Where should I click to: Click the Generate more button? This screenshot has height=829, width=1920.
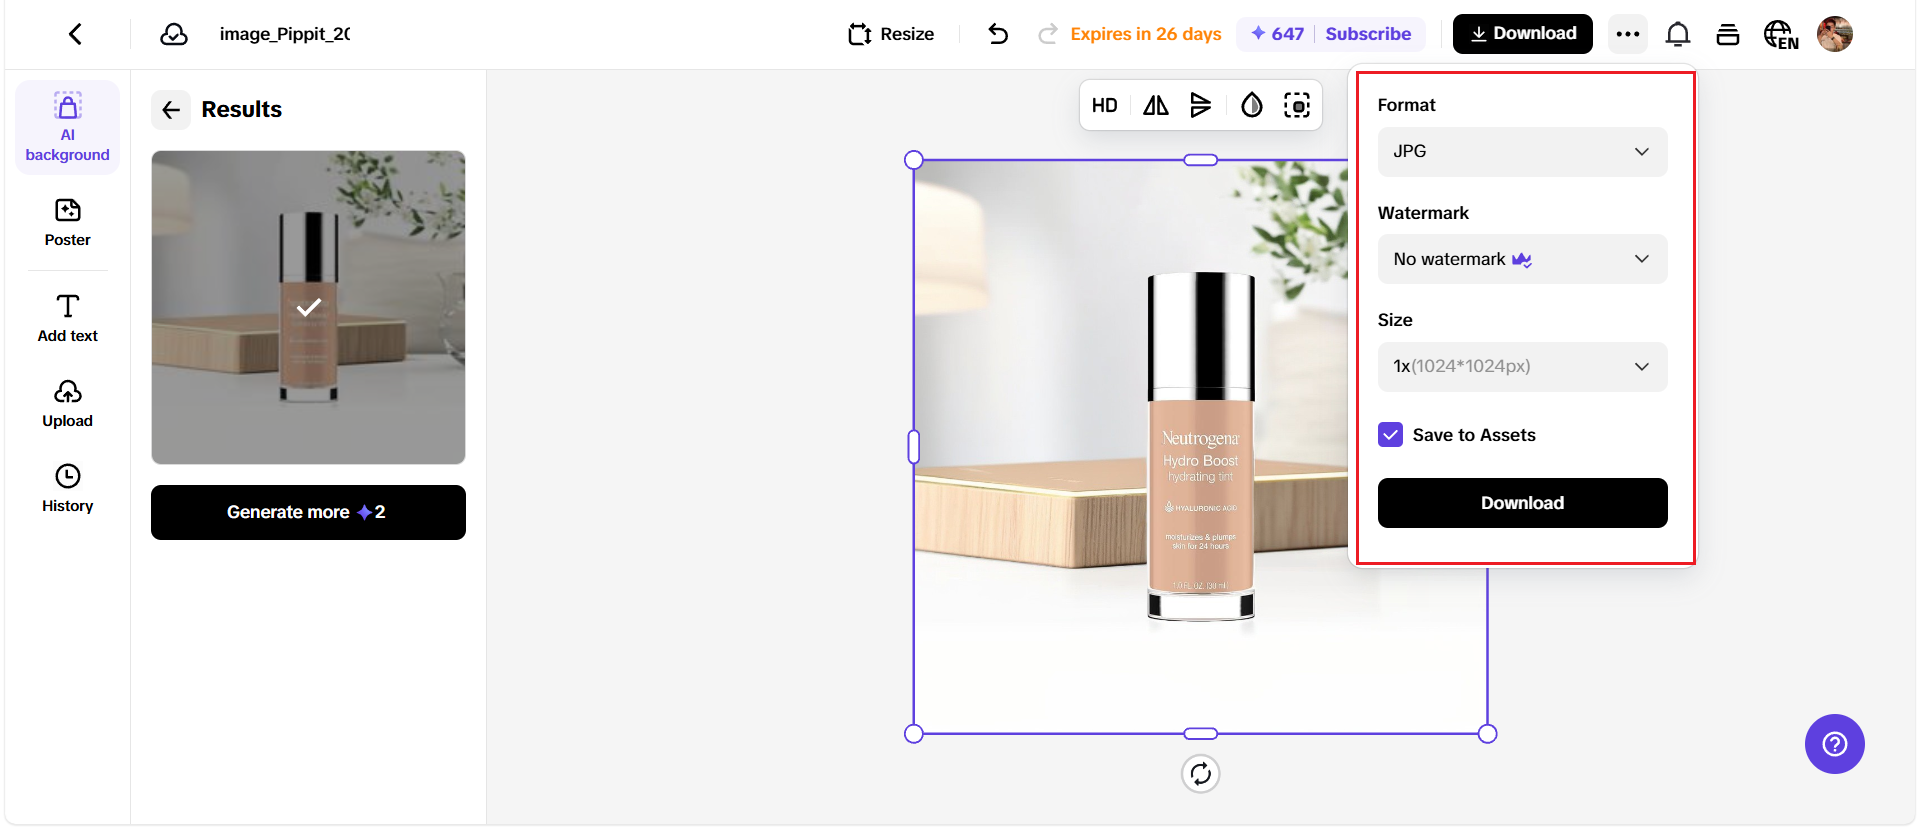[x=308, y=512]
